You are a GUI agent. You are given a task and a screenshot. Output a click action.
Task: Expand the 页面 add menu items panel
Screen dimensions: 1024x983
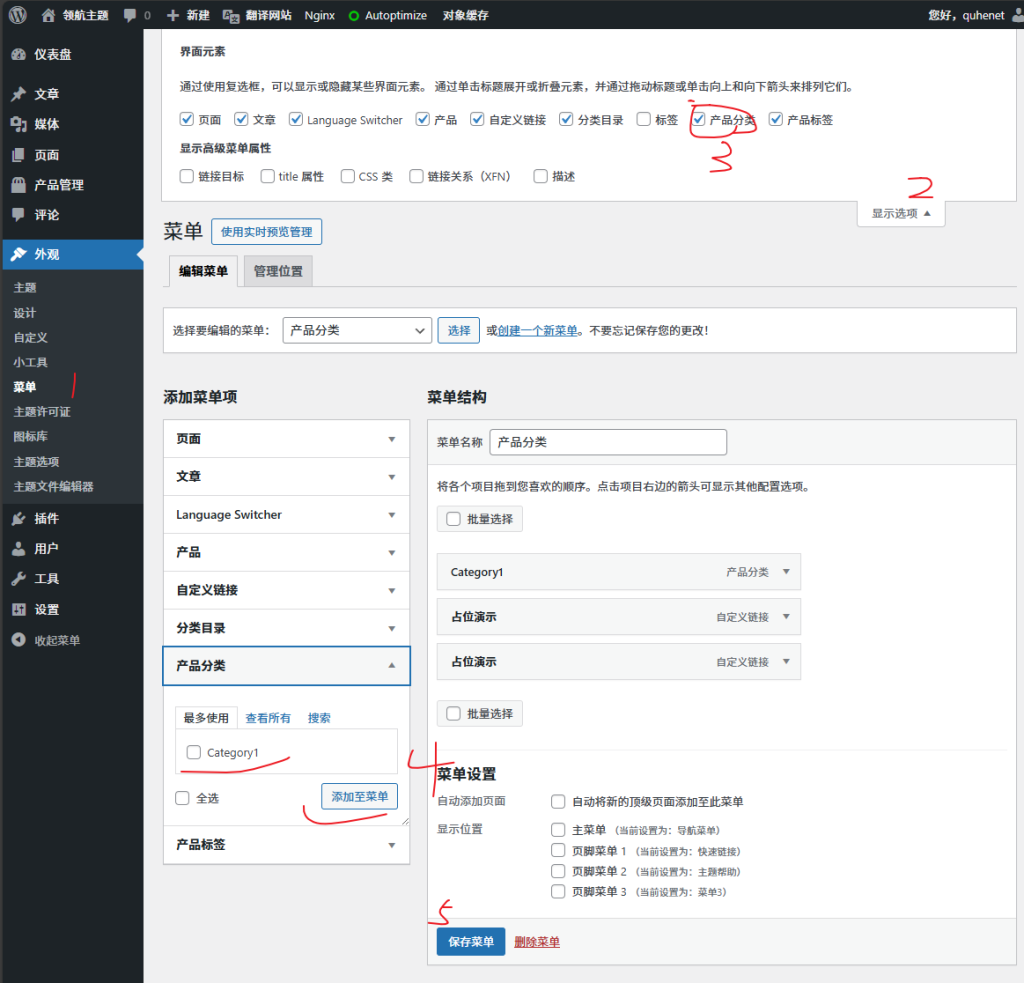(286, 439)
